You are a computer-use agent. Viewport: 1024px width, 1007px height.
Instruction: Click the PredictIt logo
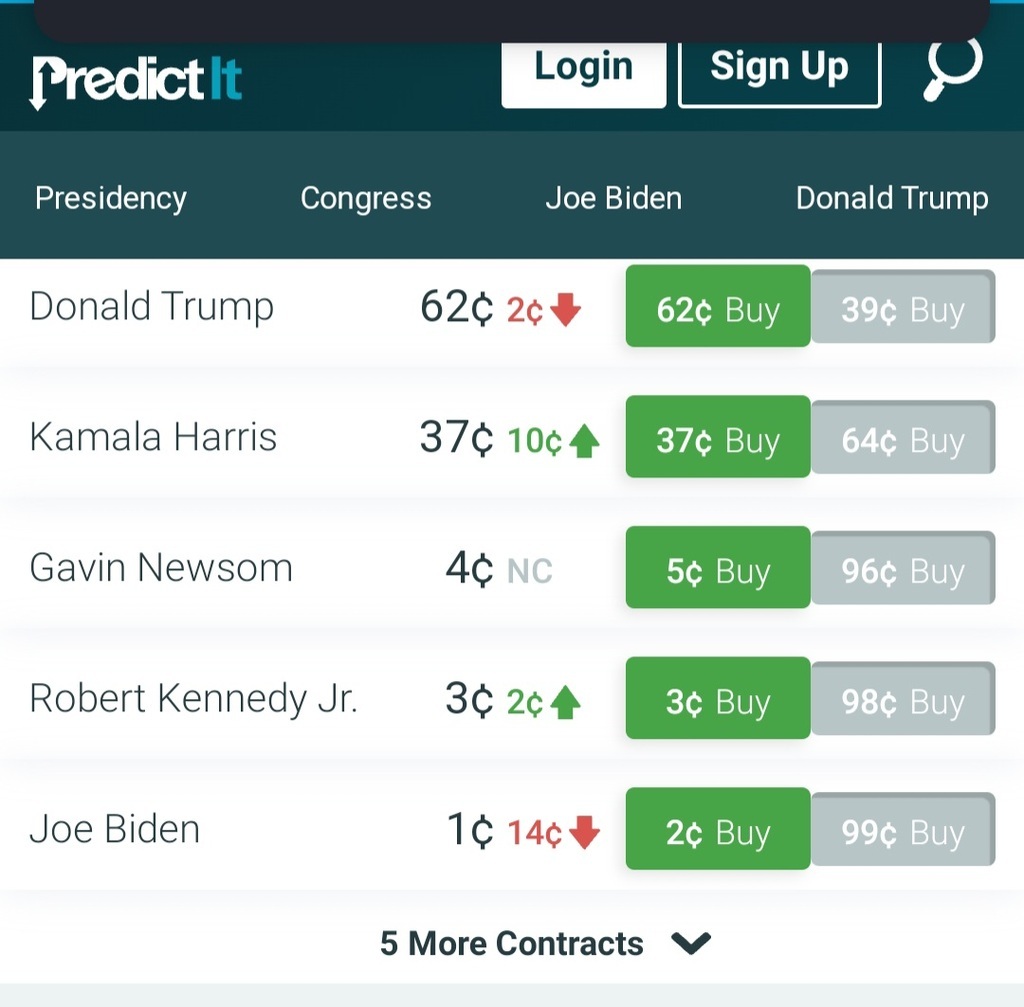[136, 82]
